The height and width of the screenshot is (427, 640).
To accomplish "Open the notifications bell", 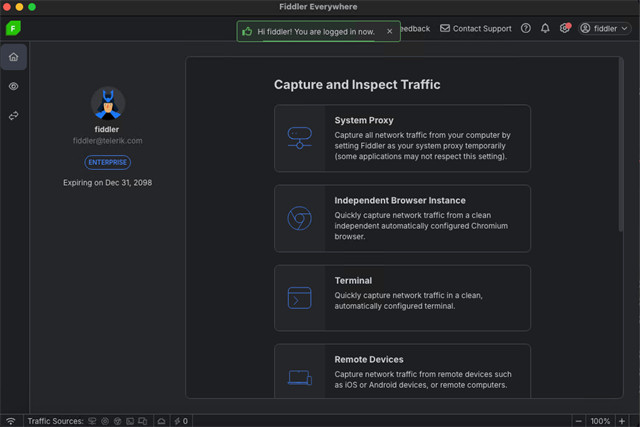I will [x=545, y=28].
